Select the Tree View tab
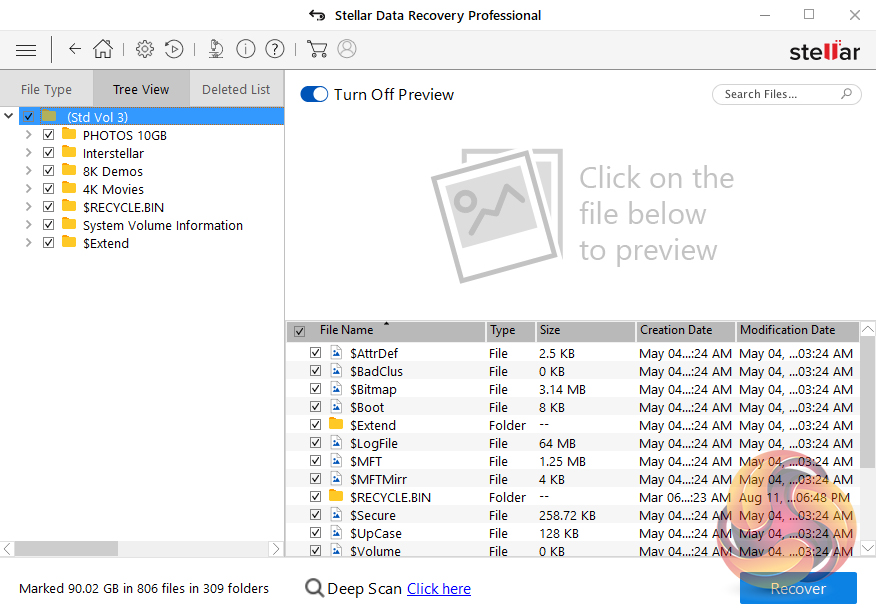 141,89
